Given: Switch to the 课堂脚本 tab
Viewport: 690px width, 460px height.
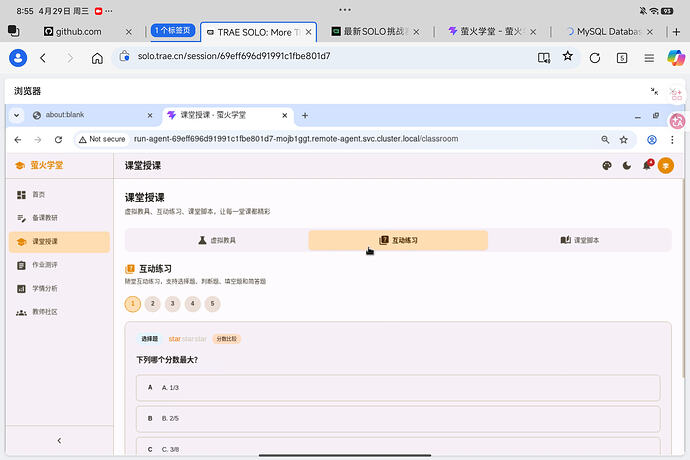Looking at the screenshot, I should tap(580, 240).
